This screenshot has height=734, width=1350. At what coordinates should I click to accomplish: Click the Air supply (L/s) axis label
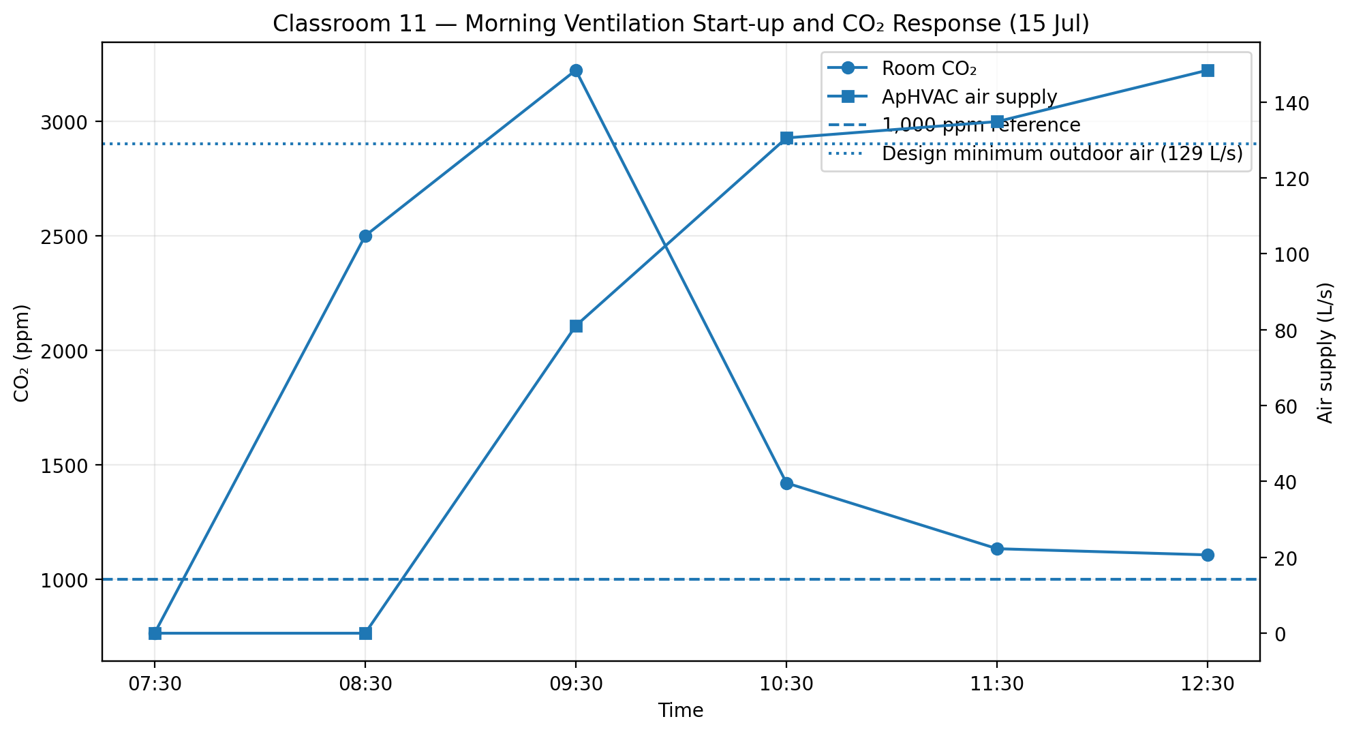pyautogui.click(x=1326, y=352)
